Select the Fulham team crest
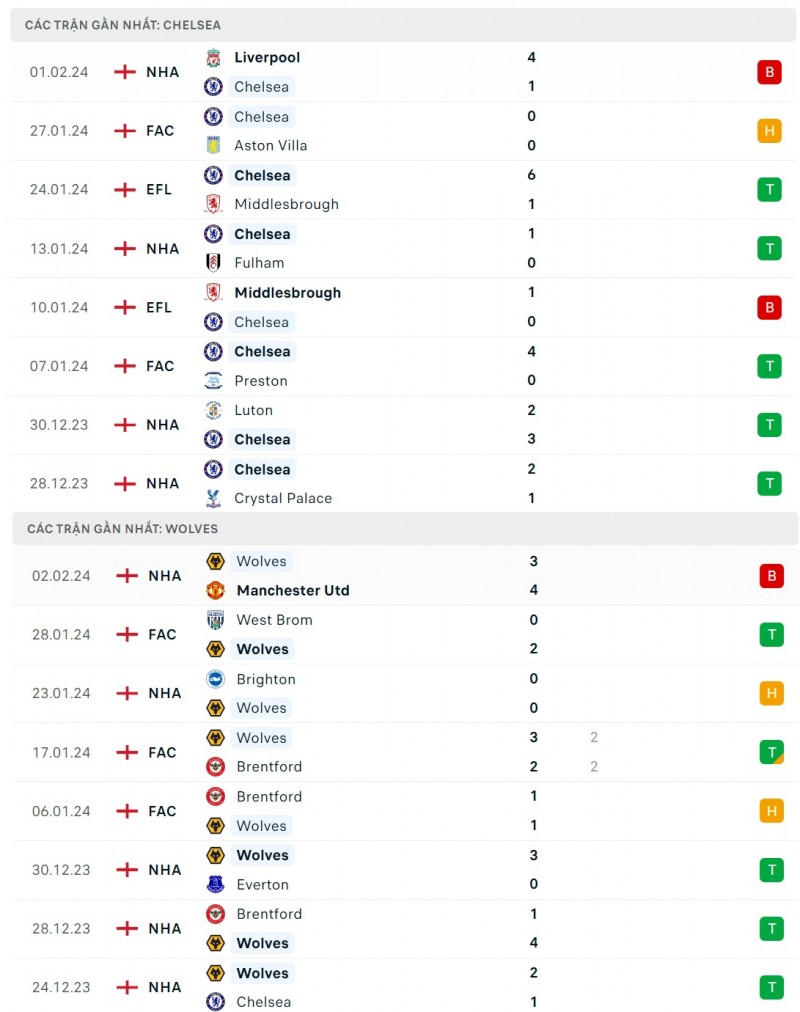Viewport: 800px width, 1012px height. [x=213, y=263]
